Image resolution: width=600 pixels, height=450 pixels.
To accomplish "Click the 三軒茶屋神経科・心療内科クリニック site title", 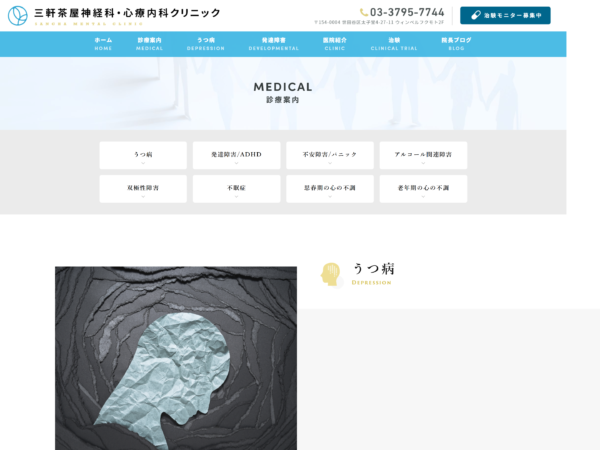I will tap(127, 13).
